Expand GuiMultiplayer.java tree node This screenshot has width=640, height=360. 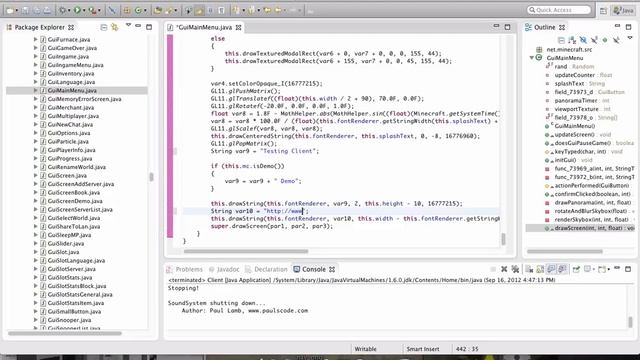pos(35,116)
